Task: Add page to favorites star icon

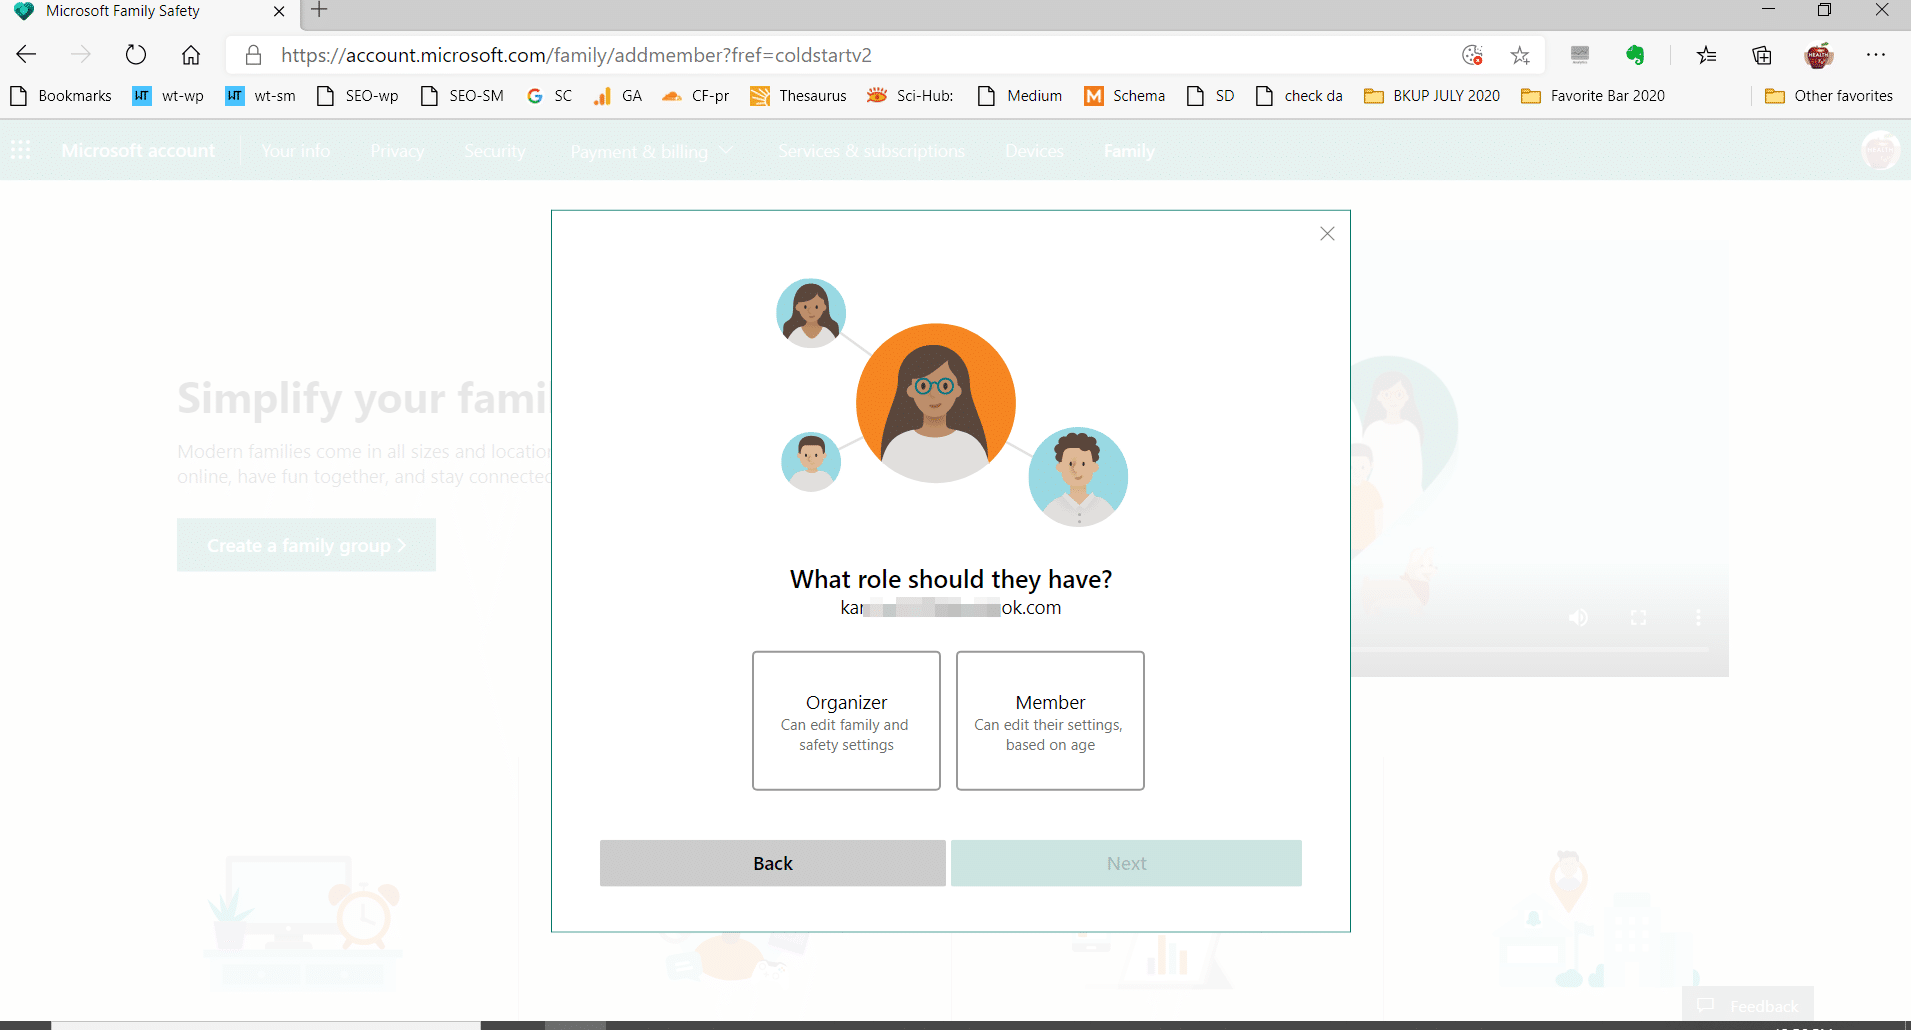Action: coord(1520,55)
